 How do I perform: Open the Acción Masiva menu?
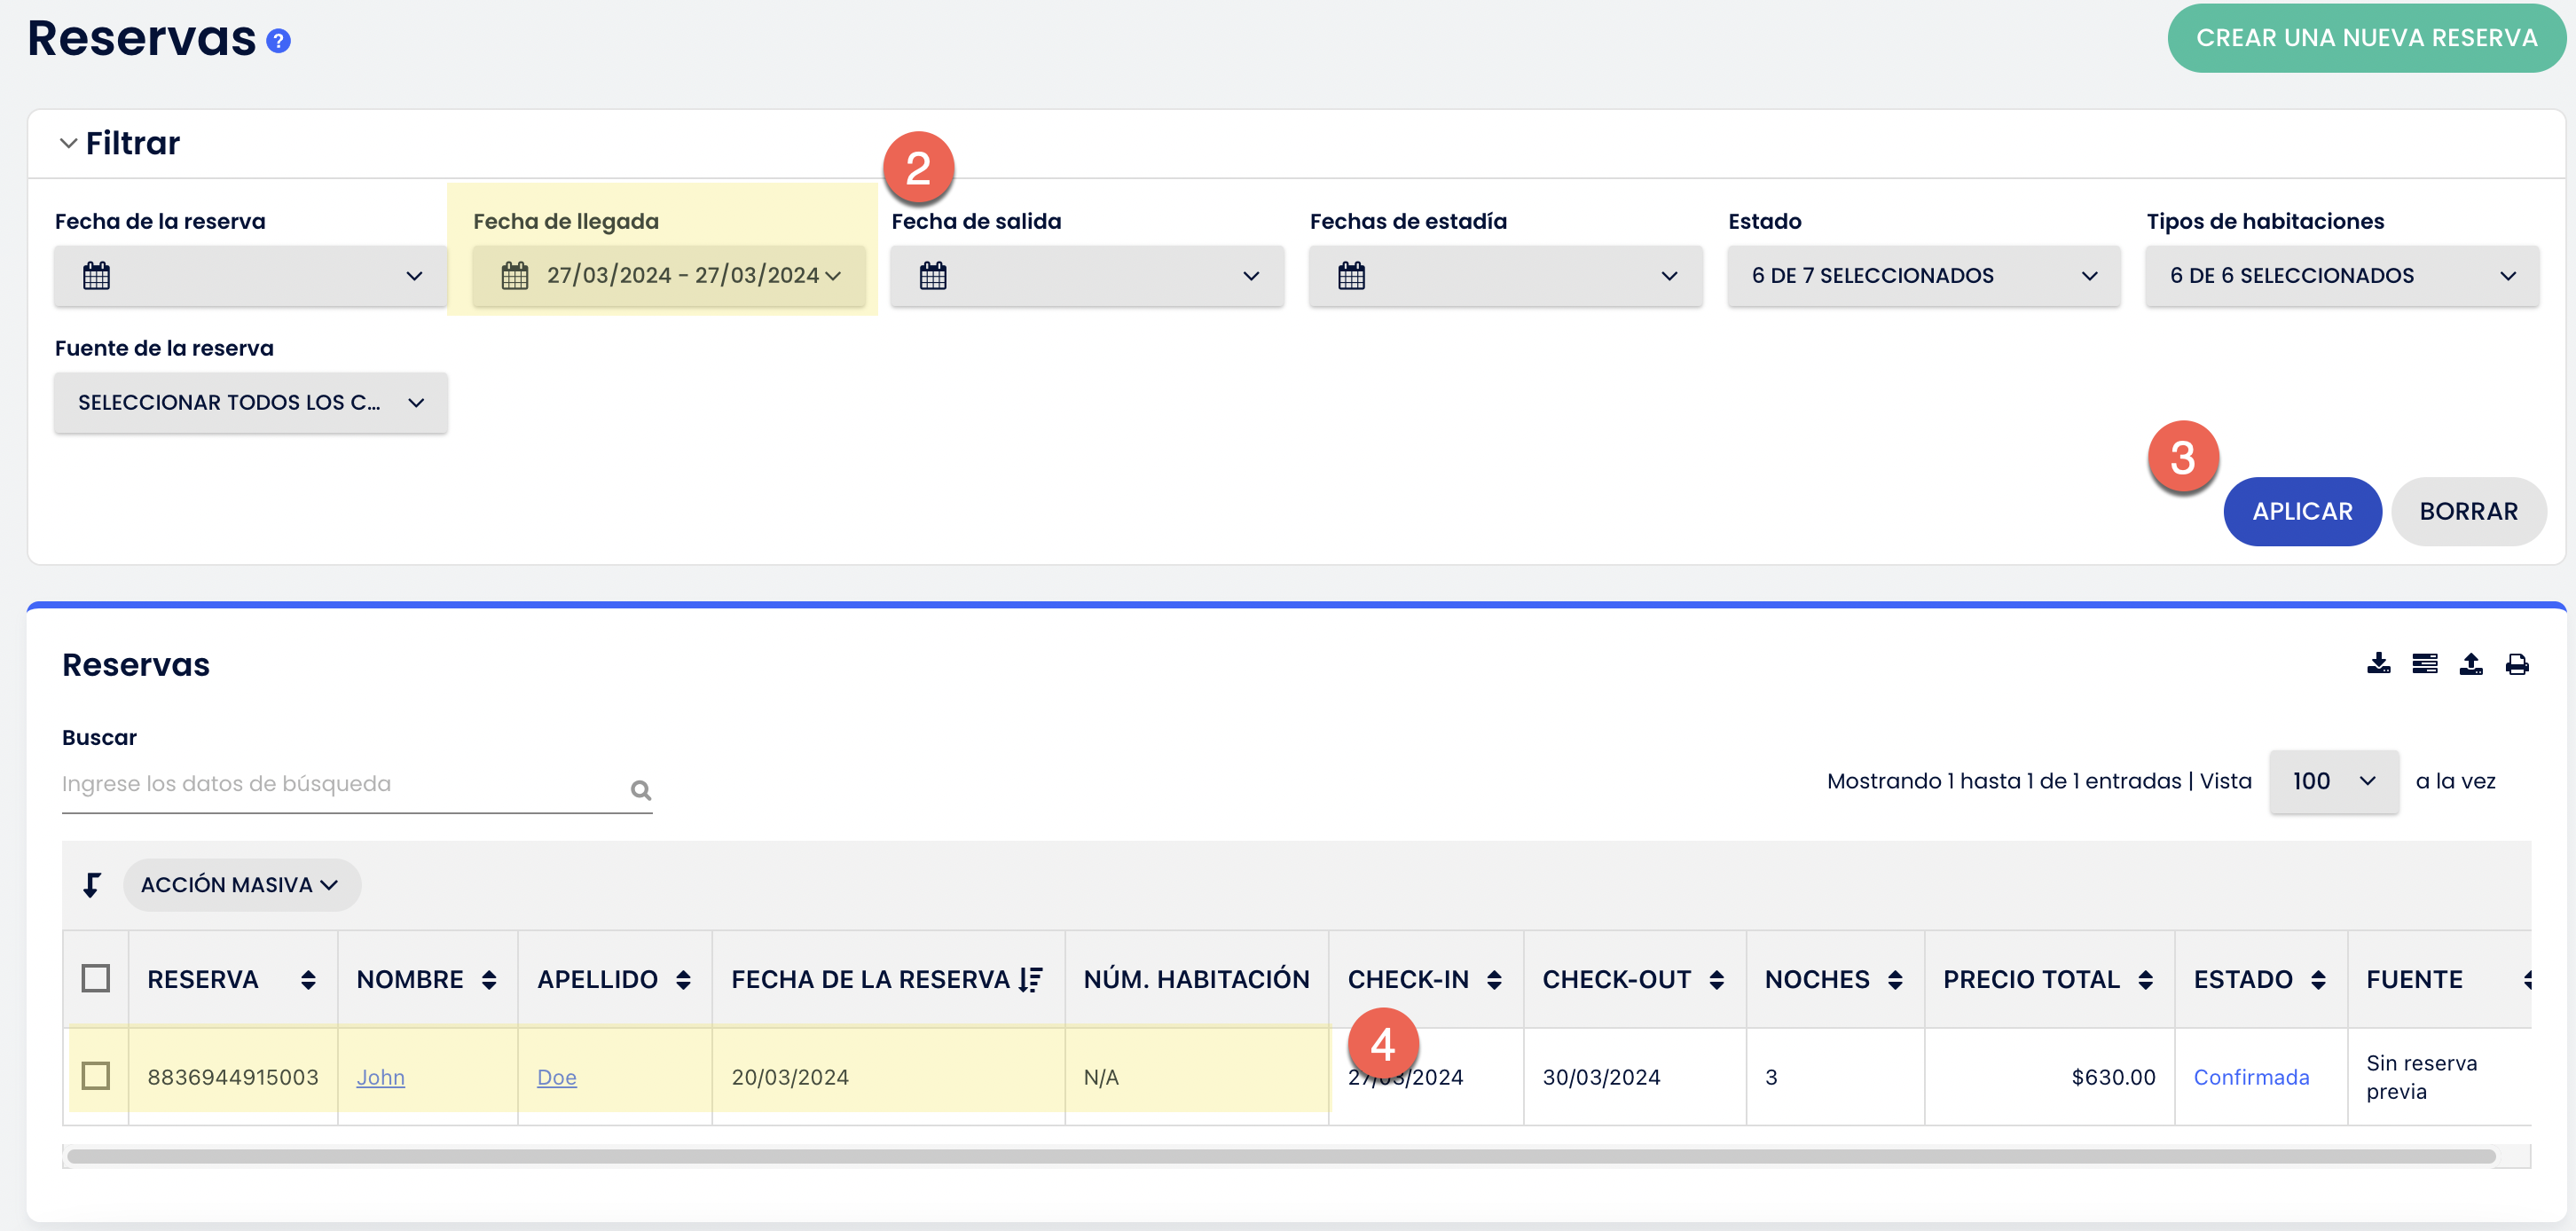tap(241, 885)
